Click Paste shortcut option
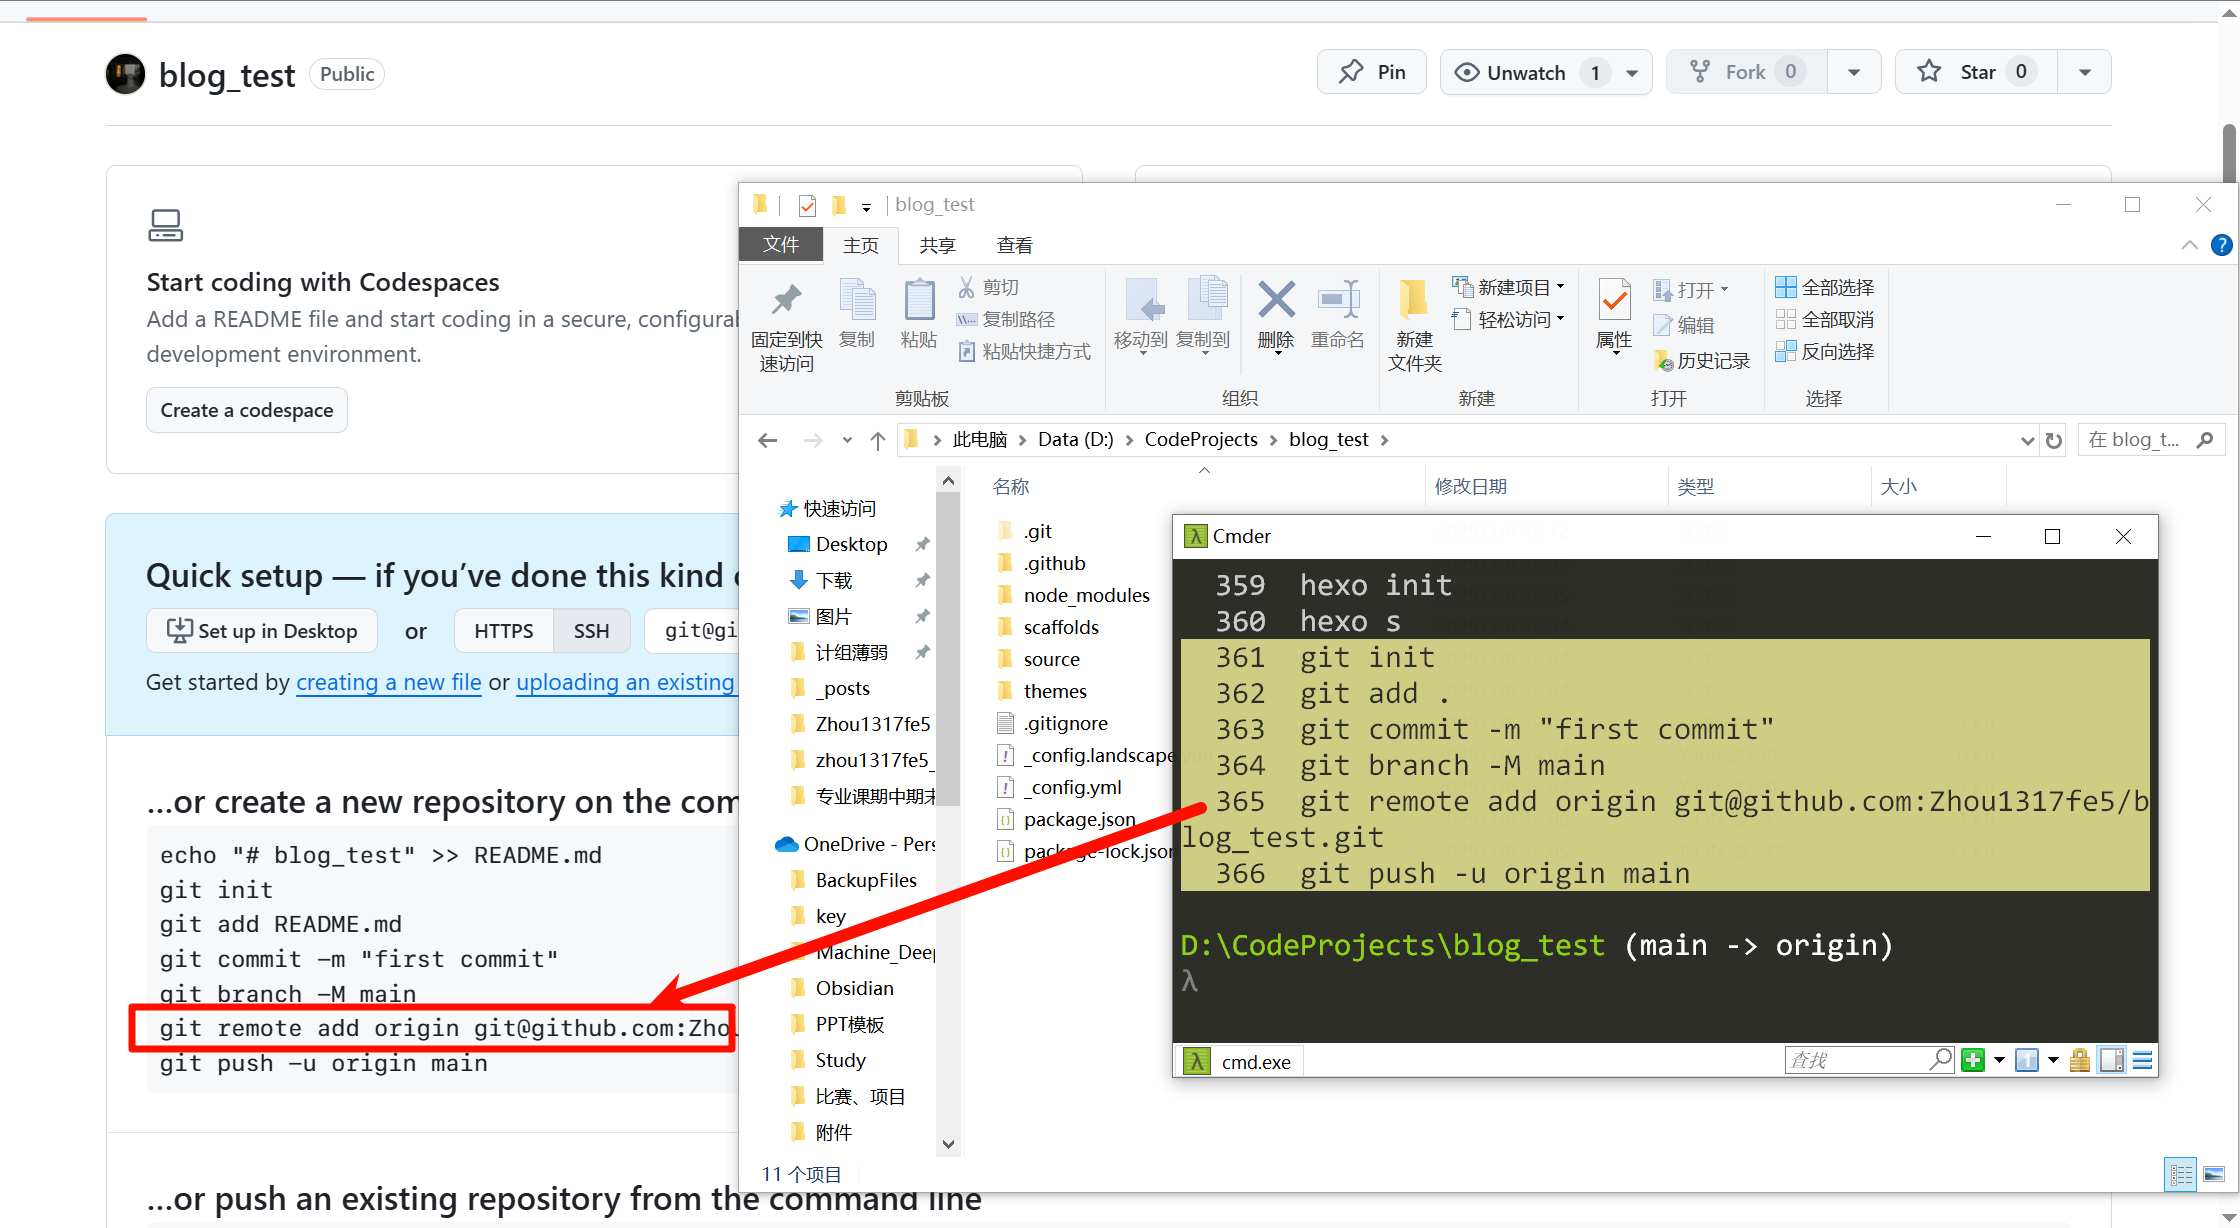The image size is (2240, 1228). 1024,352
